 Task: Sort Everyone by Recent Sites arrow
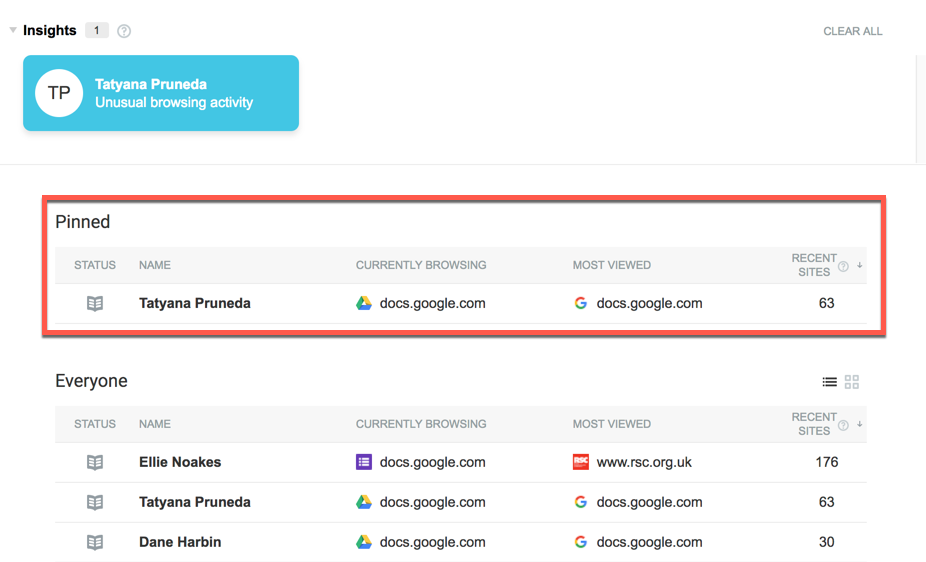pyautogui.click(x=860, y=425)
